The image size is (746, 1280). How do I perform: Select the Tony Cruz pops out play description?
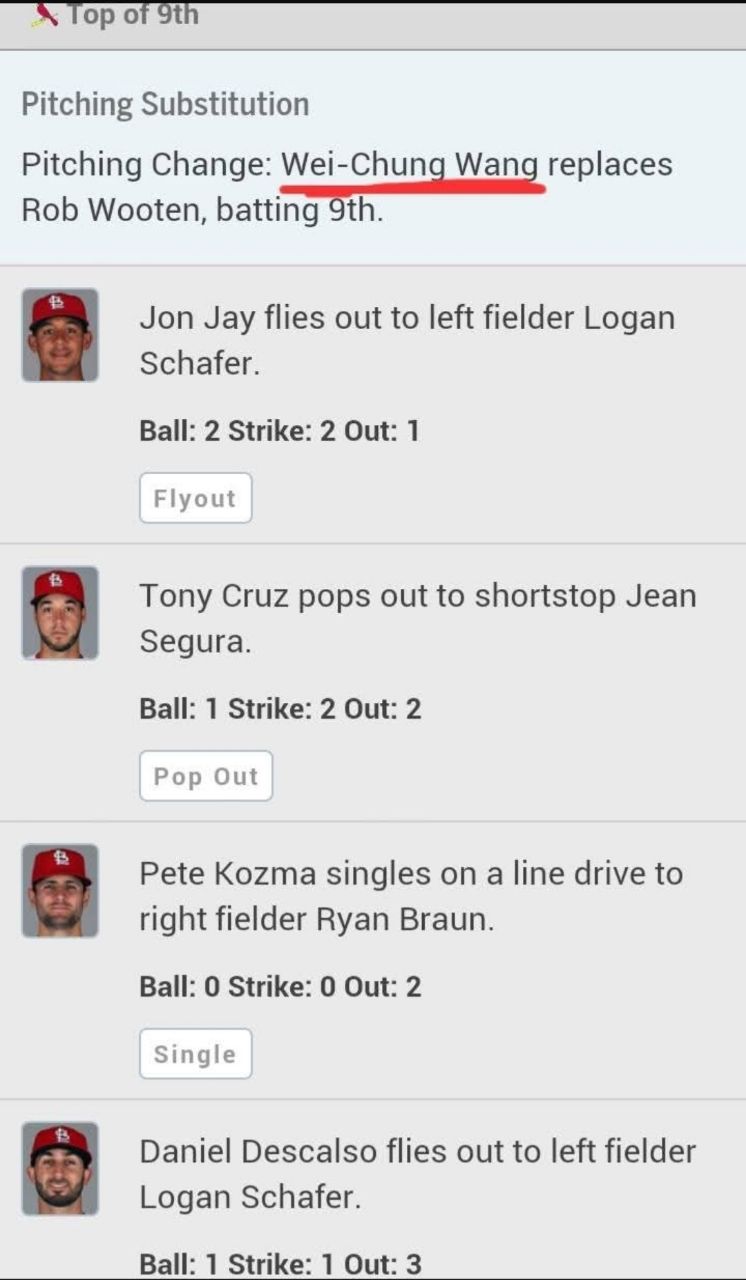(417, 618)
